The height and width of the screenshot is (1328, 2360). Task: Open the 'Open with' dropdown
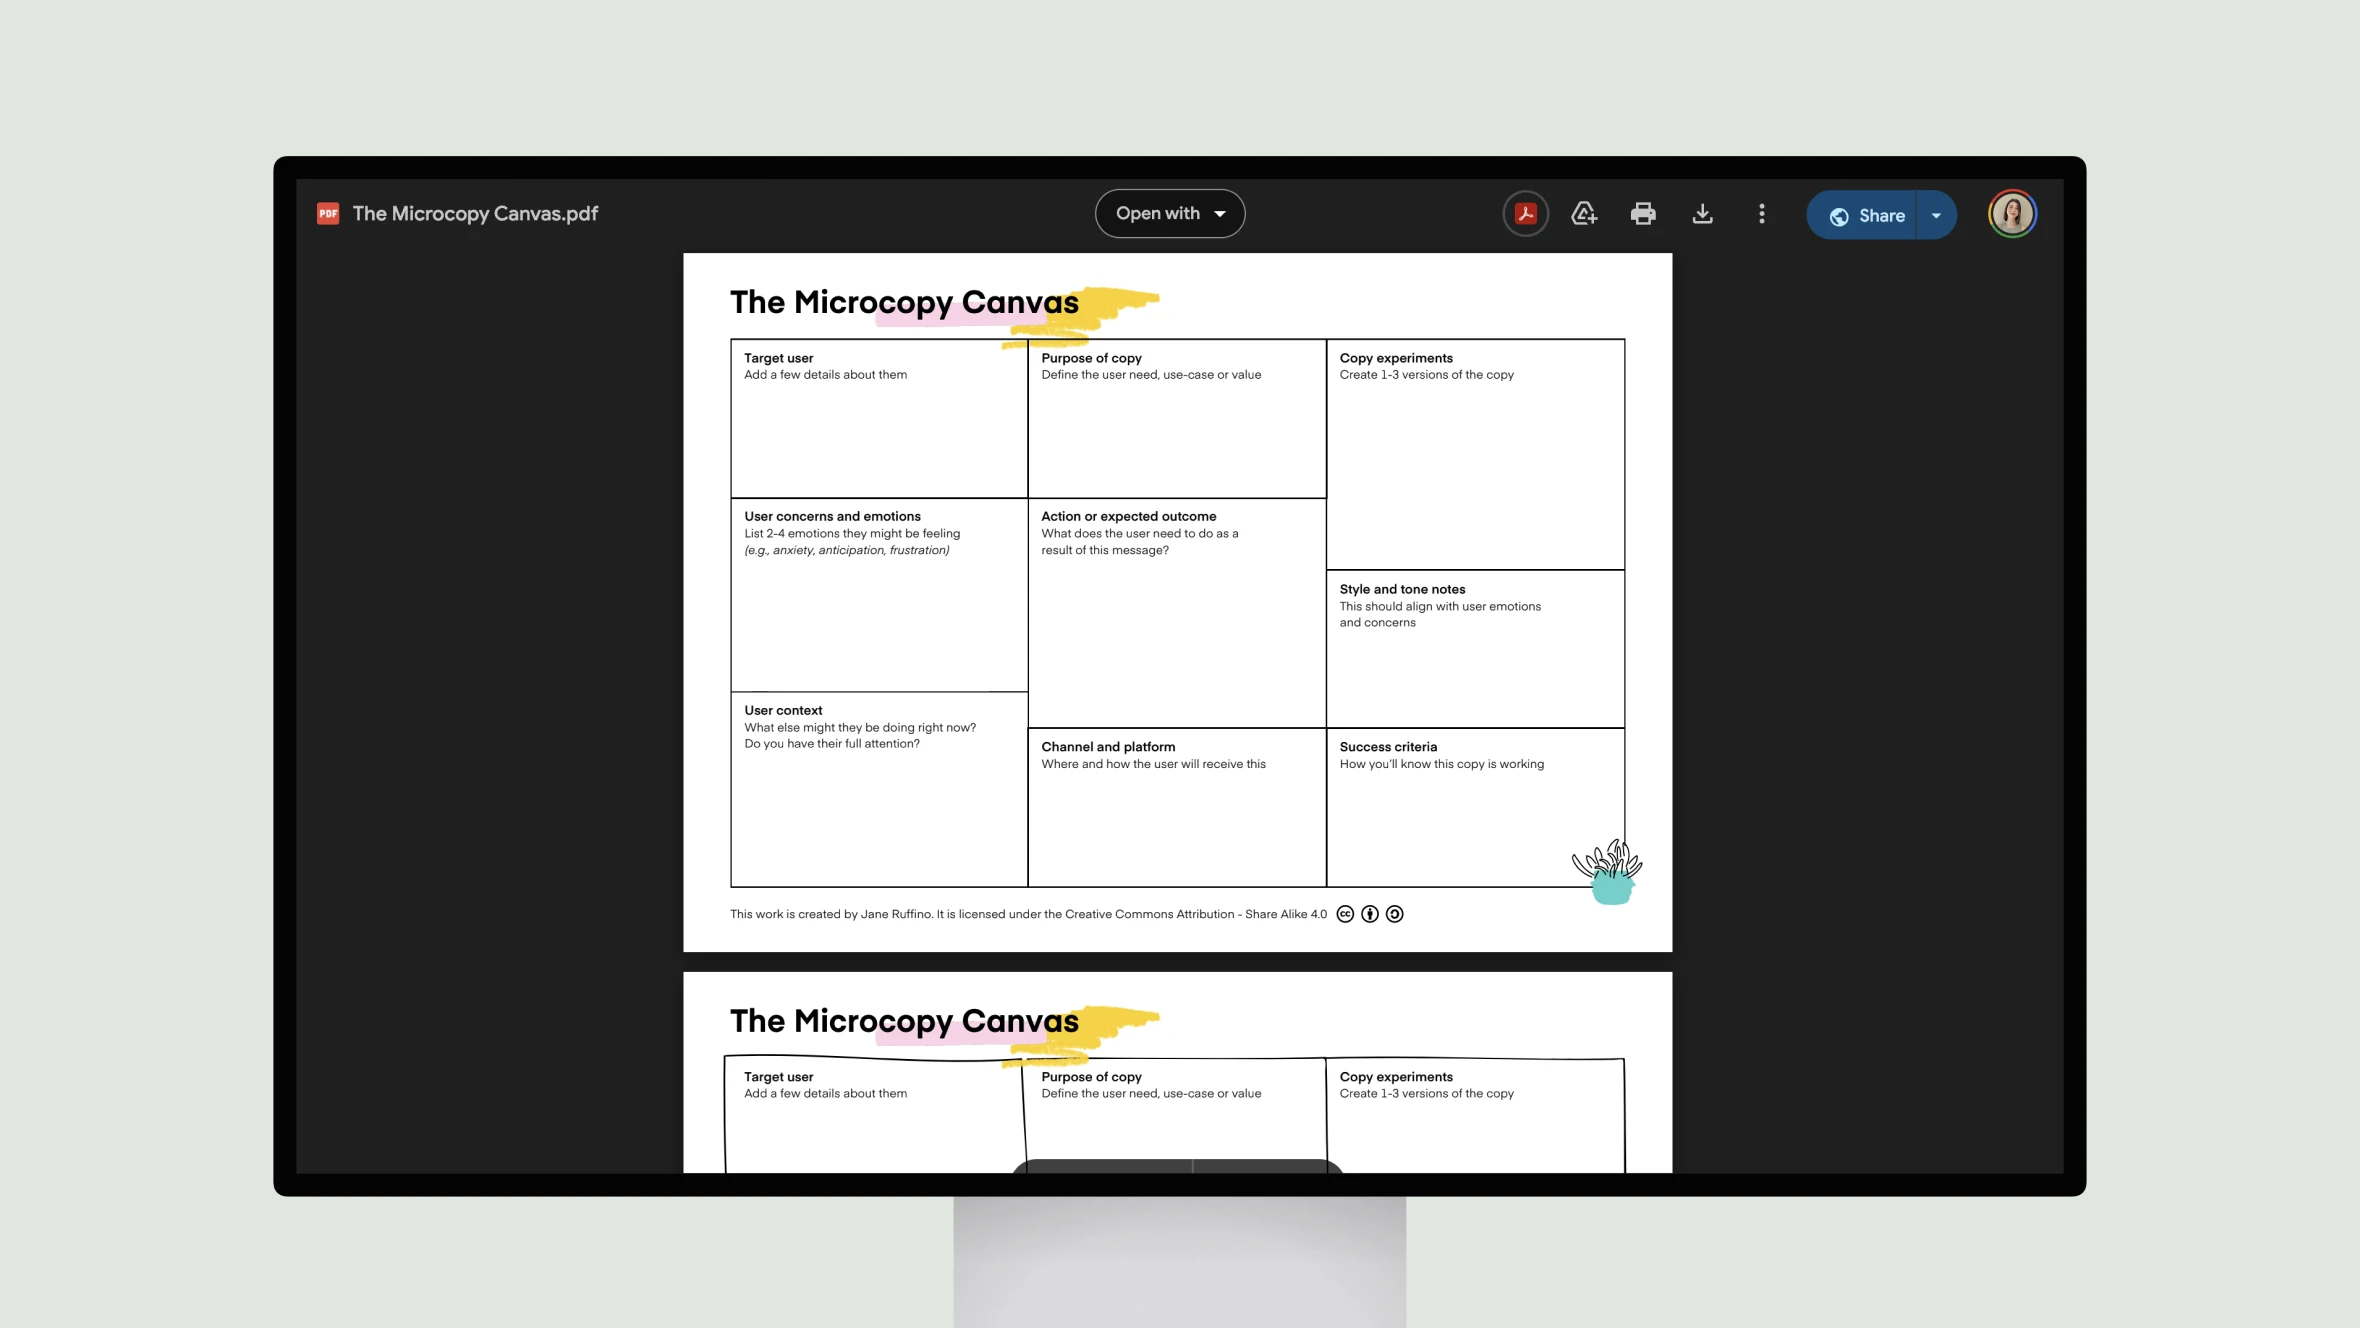pos(1169,214)
